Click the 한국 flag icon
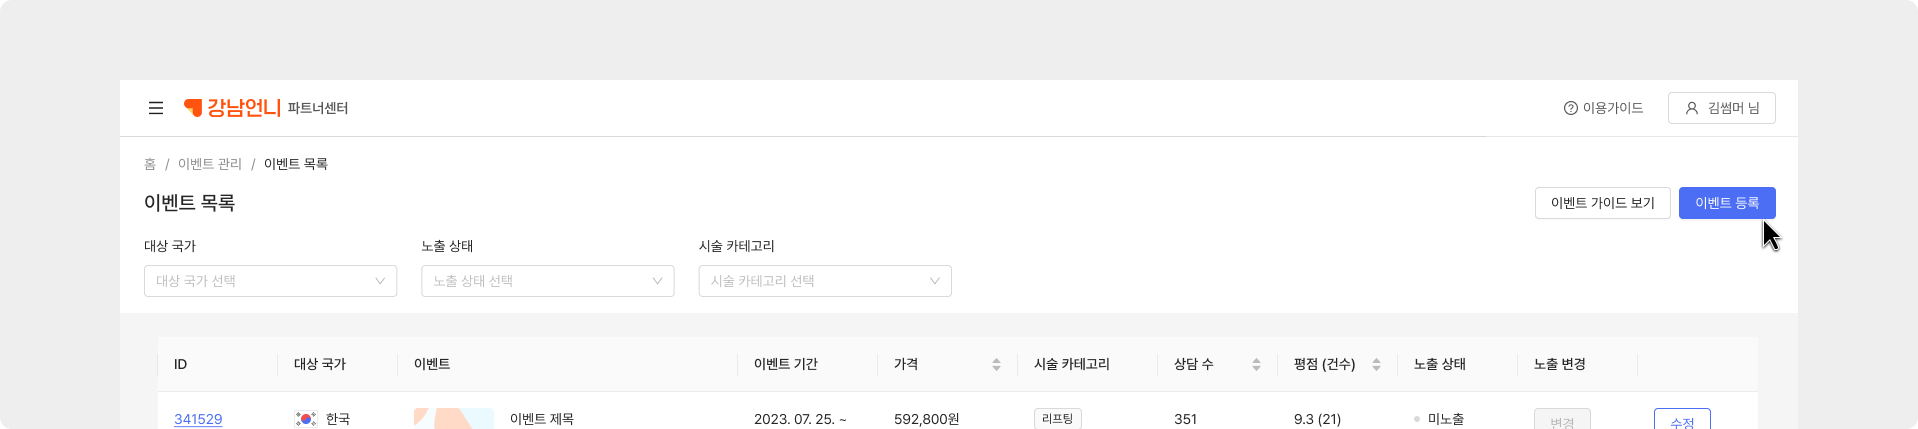The height and width of the screenshot is (429, 1918). (x=306, y=419)
